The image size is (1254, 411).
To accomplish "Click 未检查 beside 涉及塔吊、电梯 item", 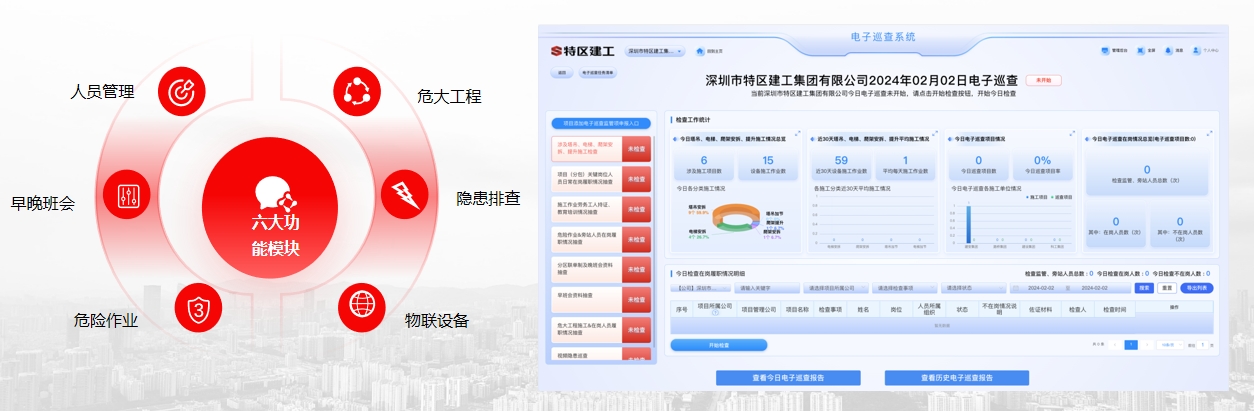I will 636,149.
